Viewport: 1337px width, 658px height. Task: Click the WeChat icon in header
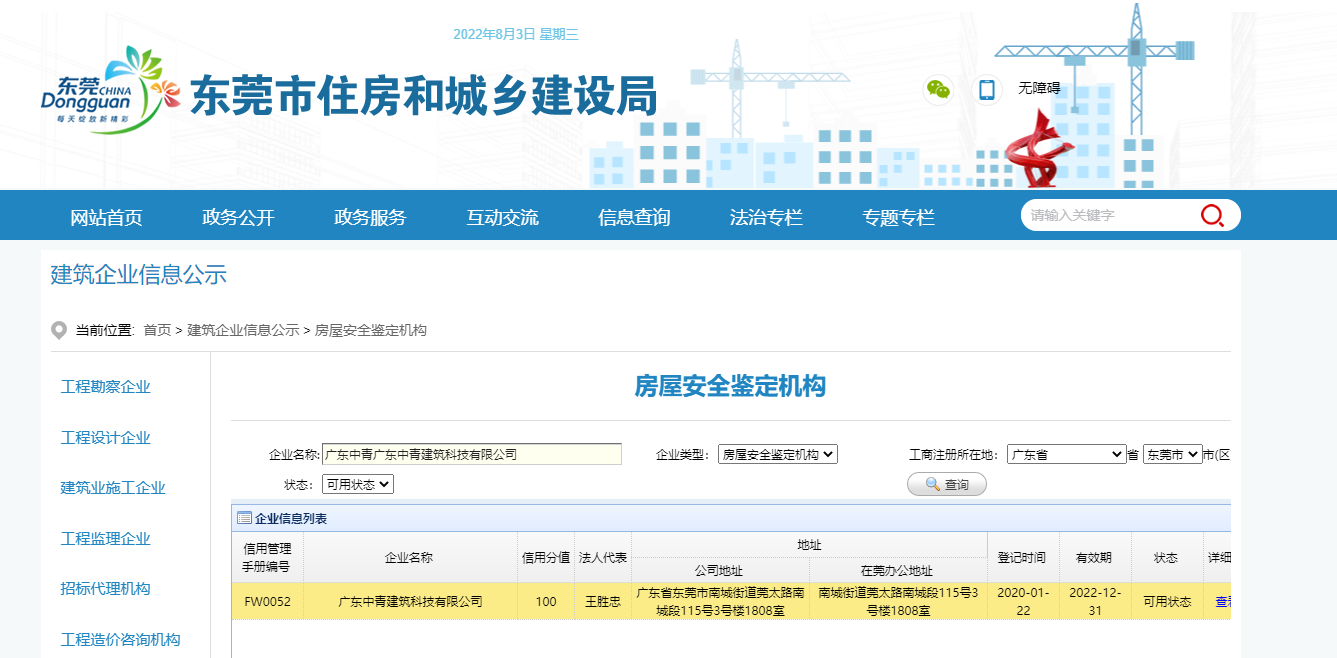[937, 90]
